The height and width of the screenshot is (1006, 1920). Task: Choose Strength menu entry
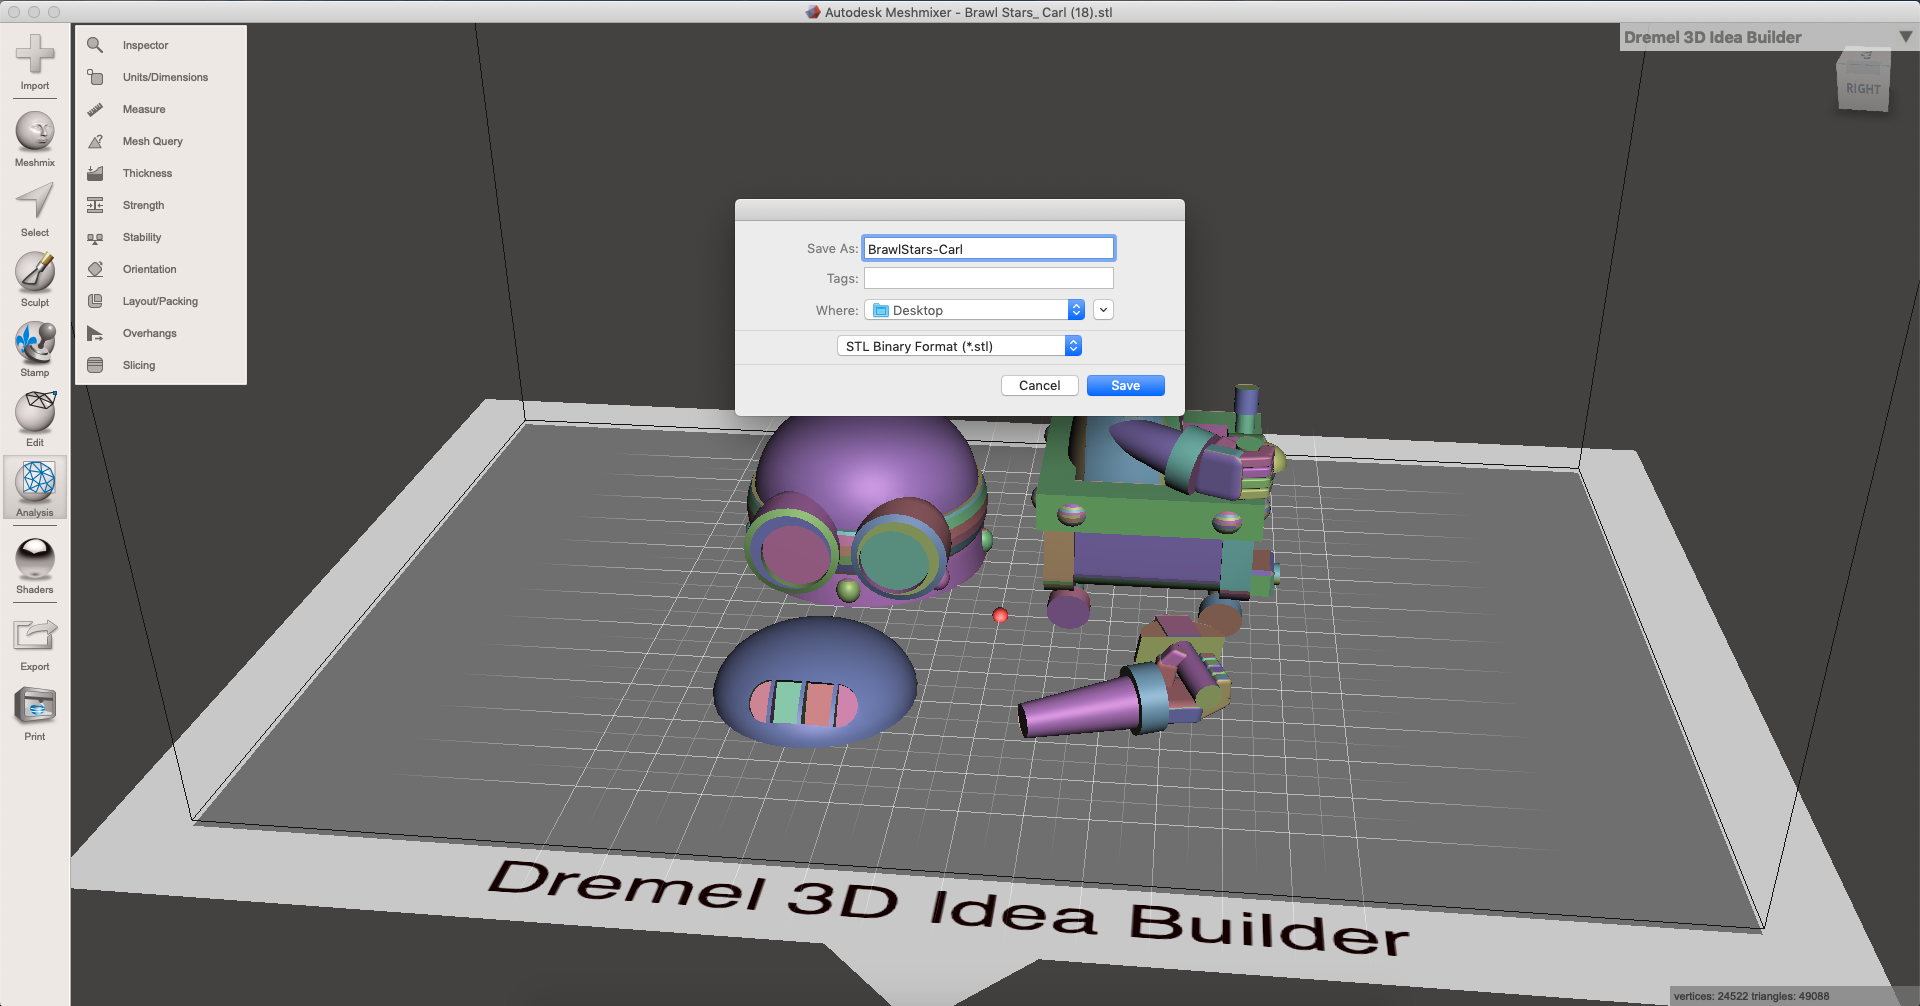coord(143,205)
